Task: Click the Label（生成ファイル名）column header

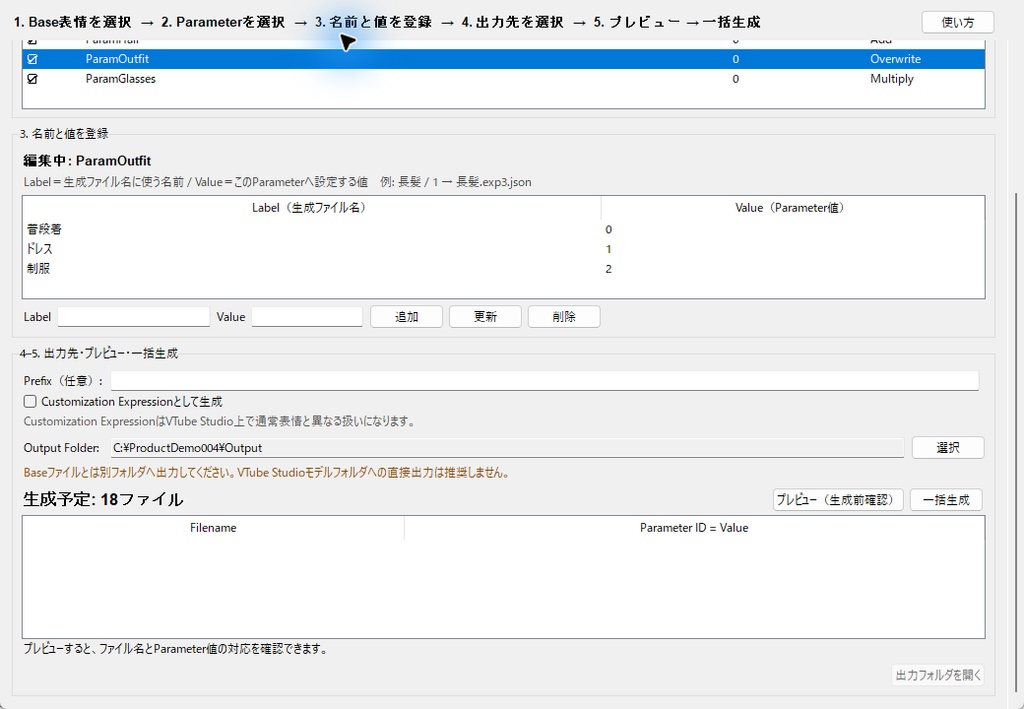Action: pyautogui.click(x=312, y=208)
